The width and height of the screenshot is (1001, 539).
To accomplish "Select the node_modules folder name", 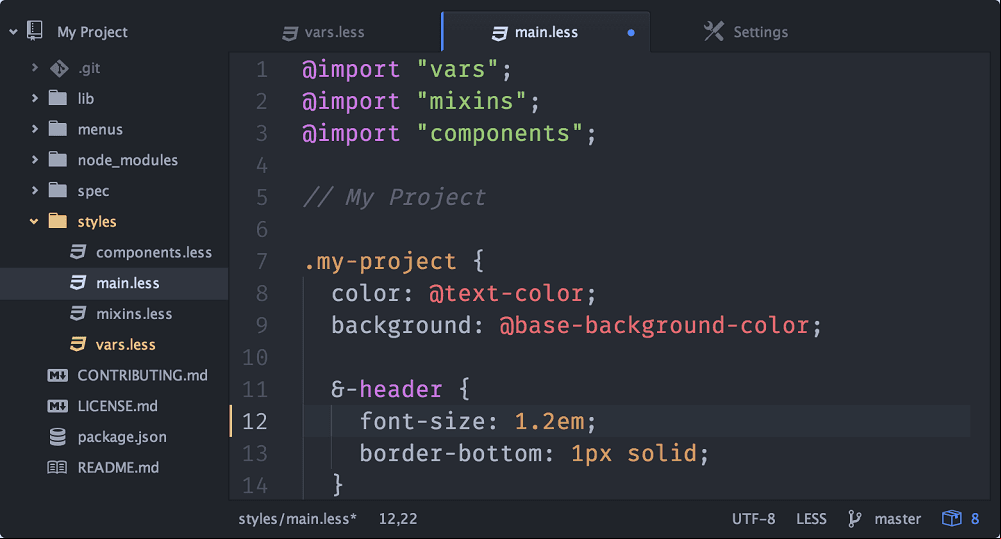I will (x=128, y=160).
